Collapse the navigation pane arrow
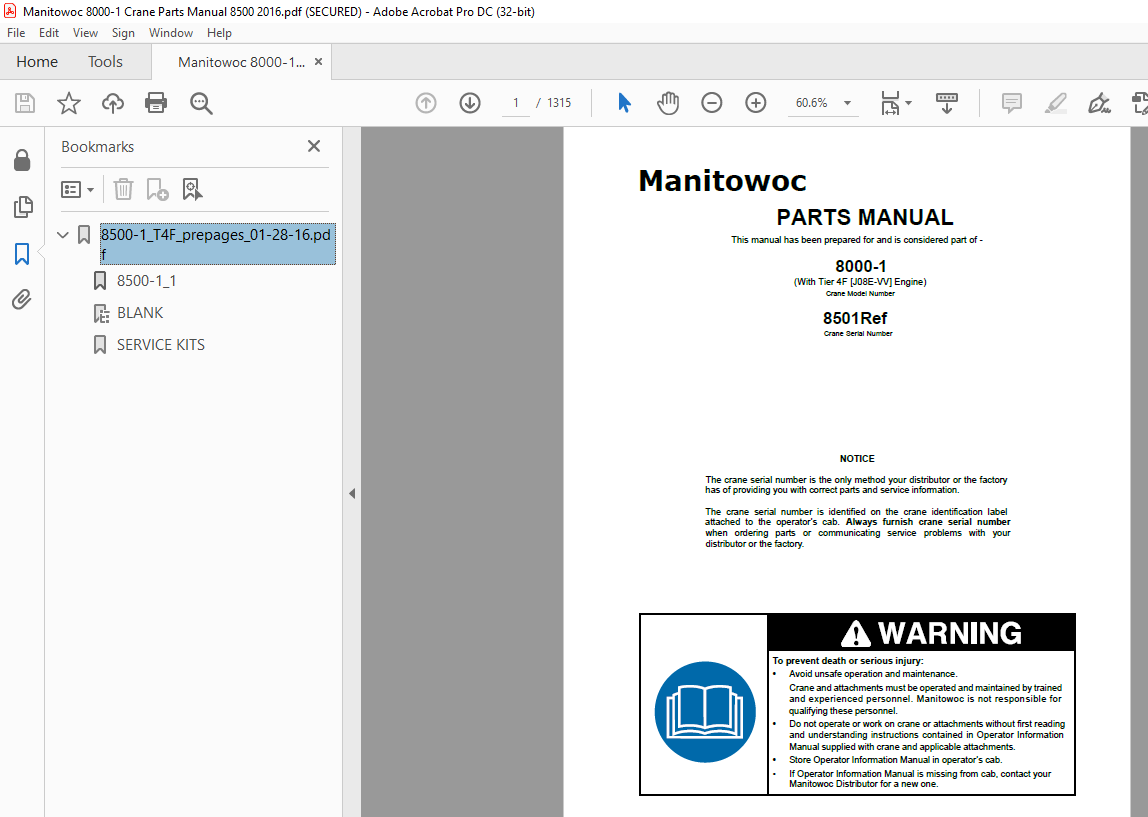The height and width of the screenshot is (817, 1148). pos(352,493)
